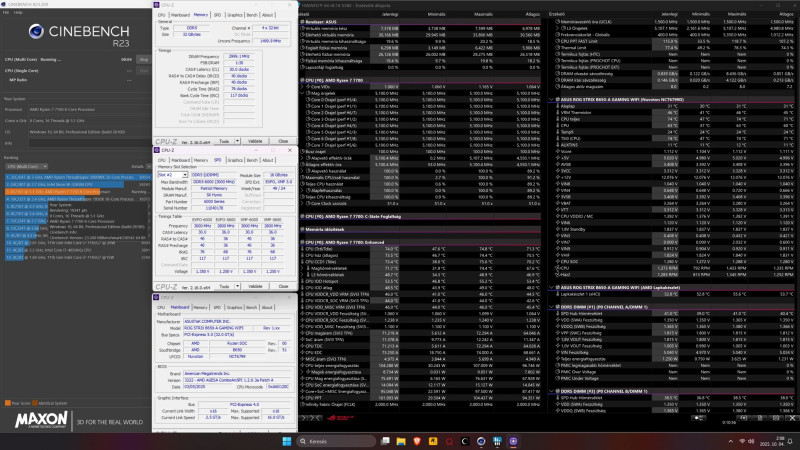This screenshot has width=800, height=450.
Task: Click Validate in CPU-Z Memory window
Action: pyautogui.click(x=255, y=141)
